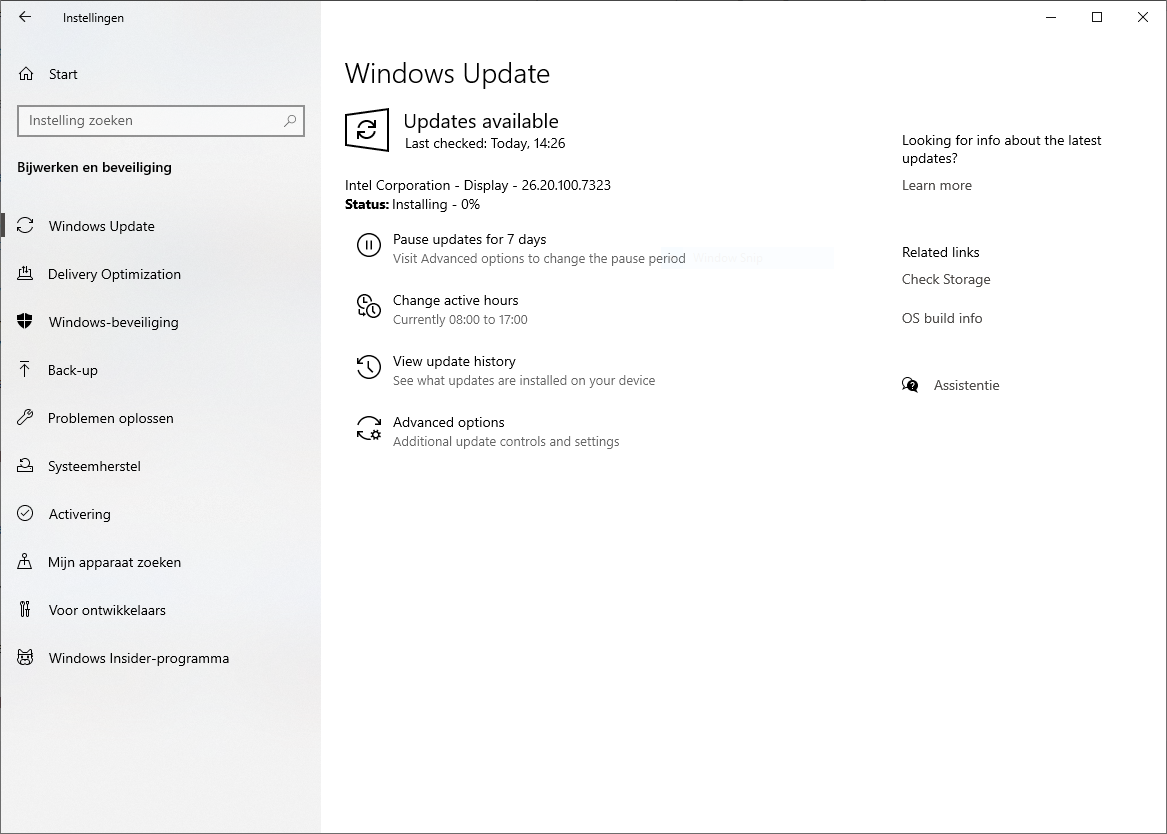The width and height of the screenshot is (1167, 834).
Task: Click the Windows Update sync icon in sidebar
Action: (25, 225)
